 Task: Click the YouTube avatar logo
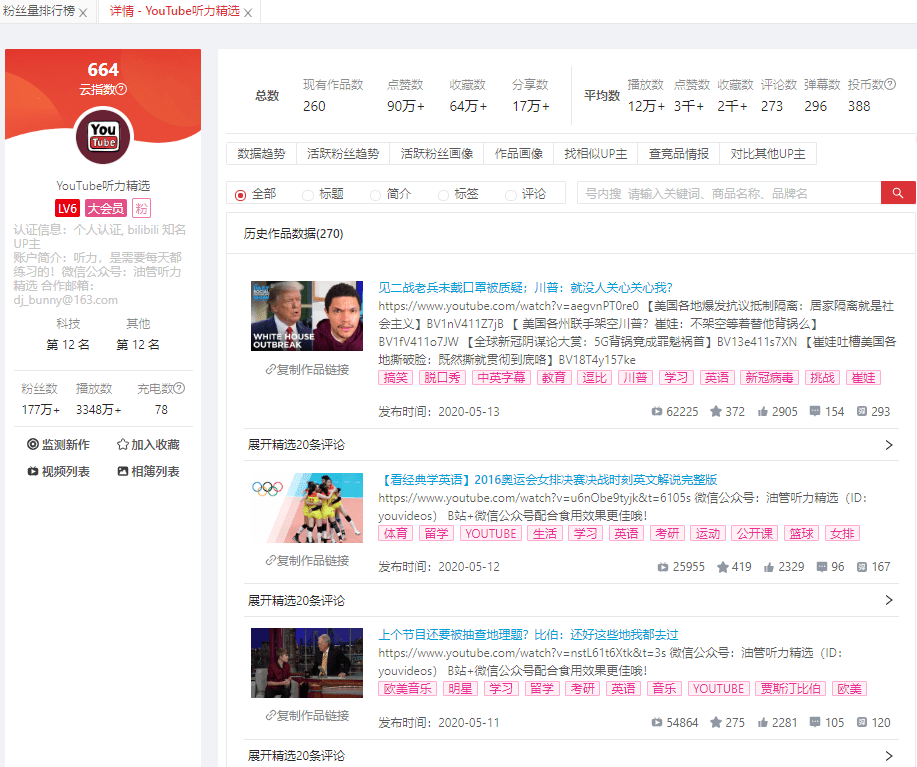click(104, 136)
